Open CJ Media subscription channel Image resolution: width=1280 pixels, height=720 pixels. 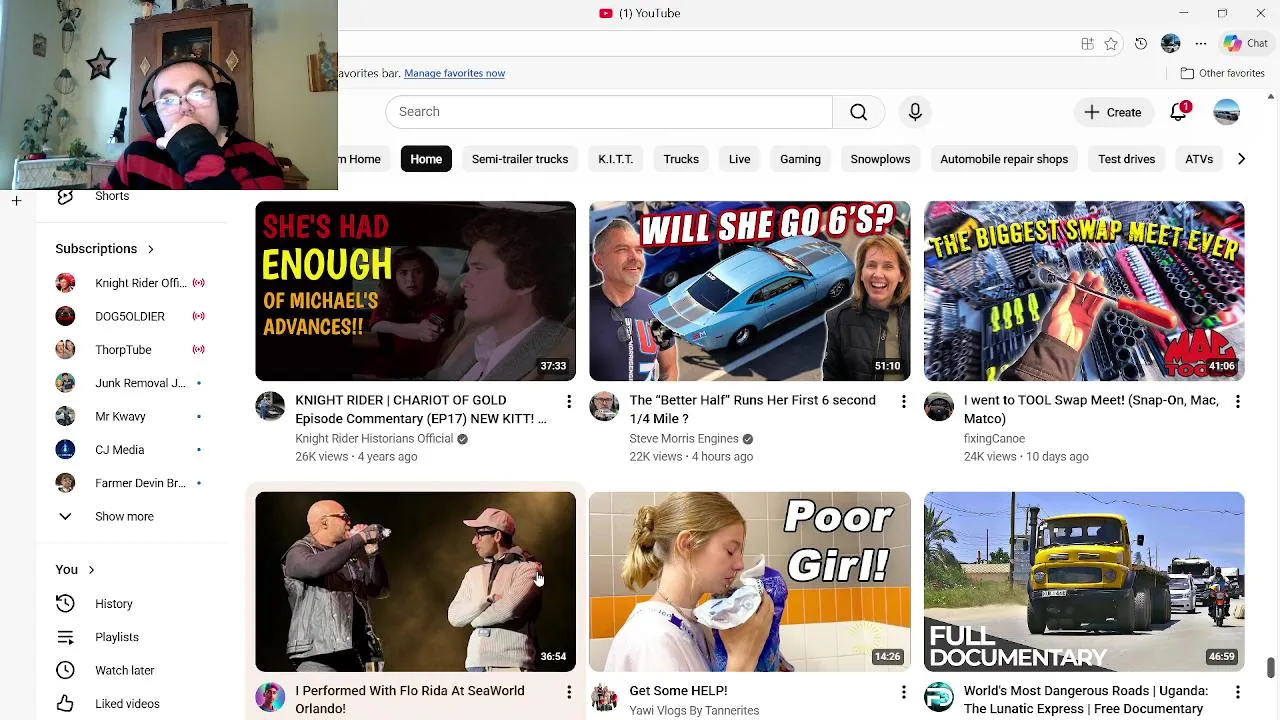pyautogui.click(x=130, y=450)
